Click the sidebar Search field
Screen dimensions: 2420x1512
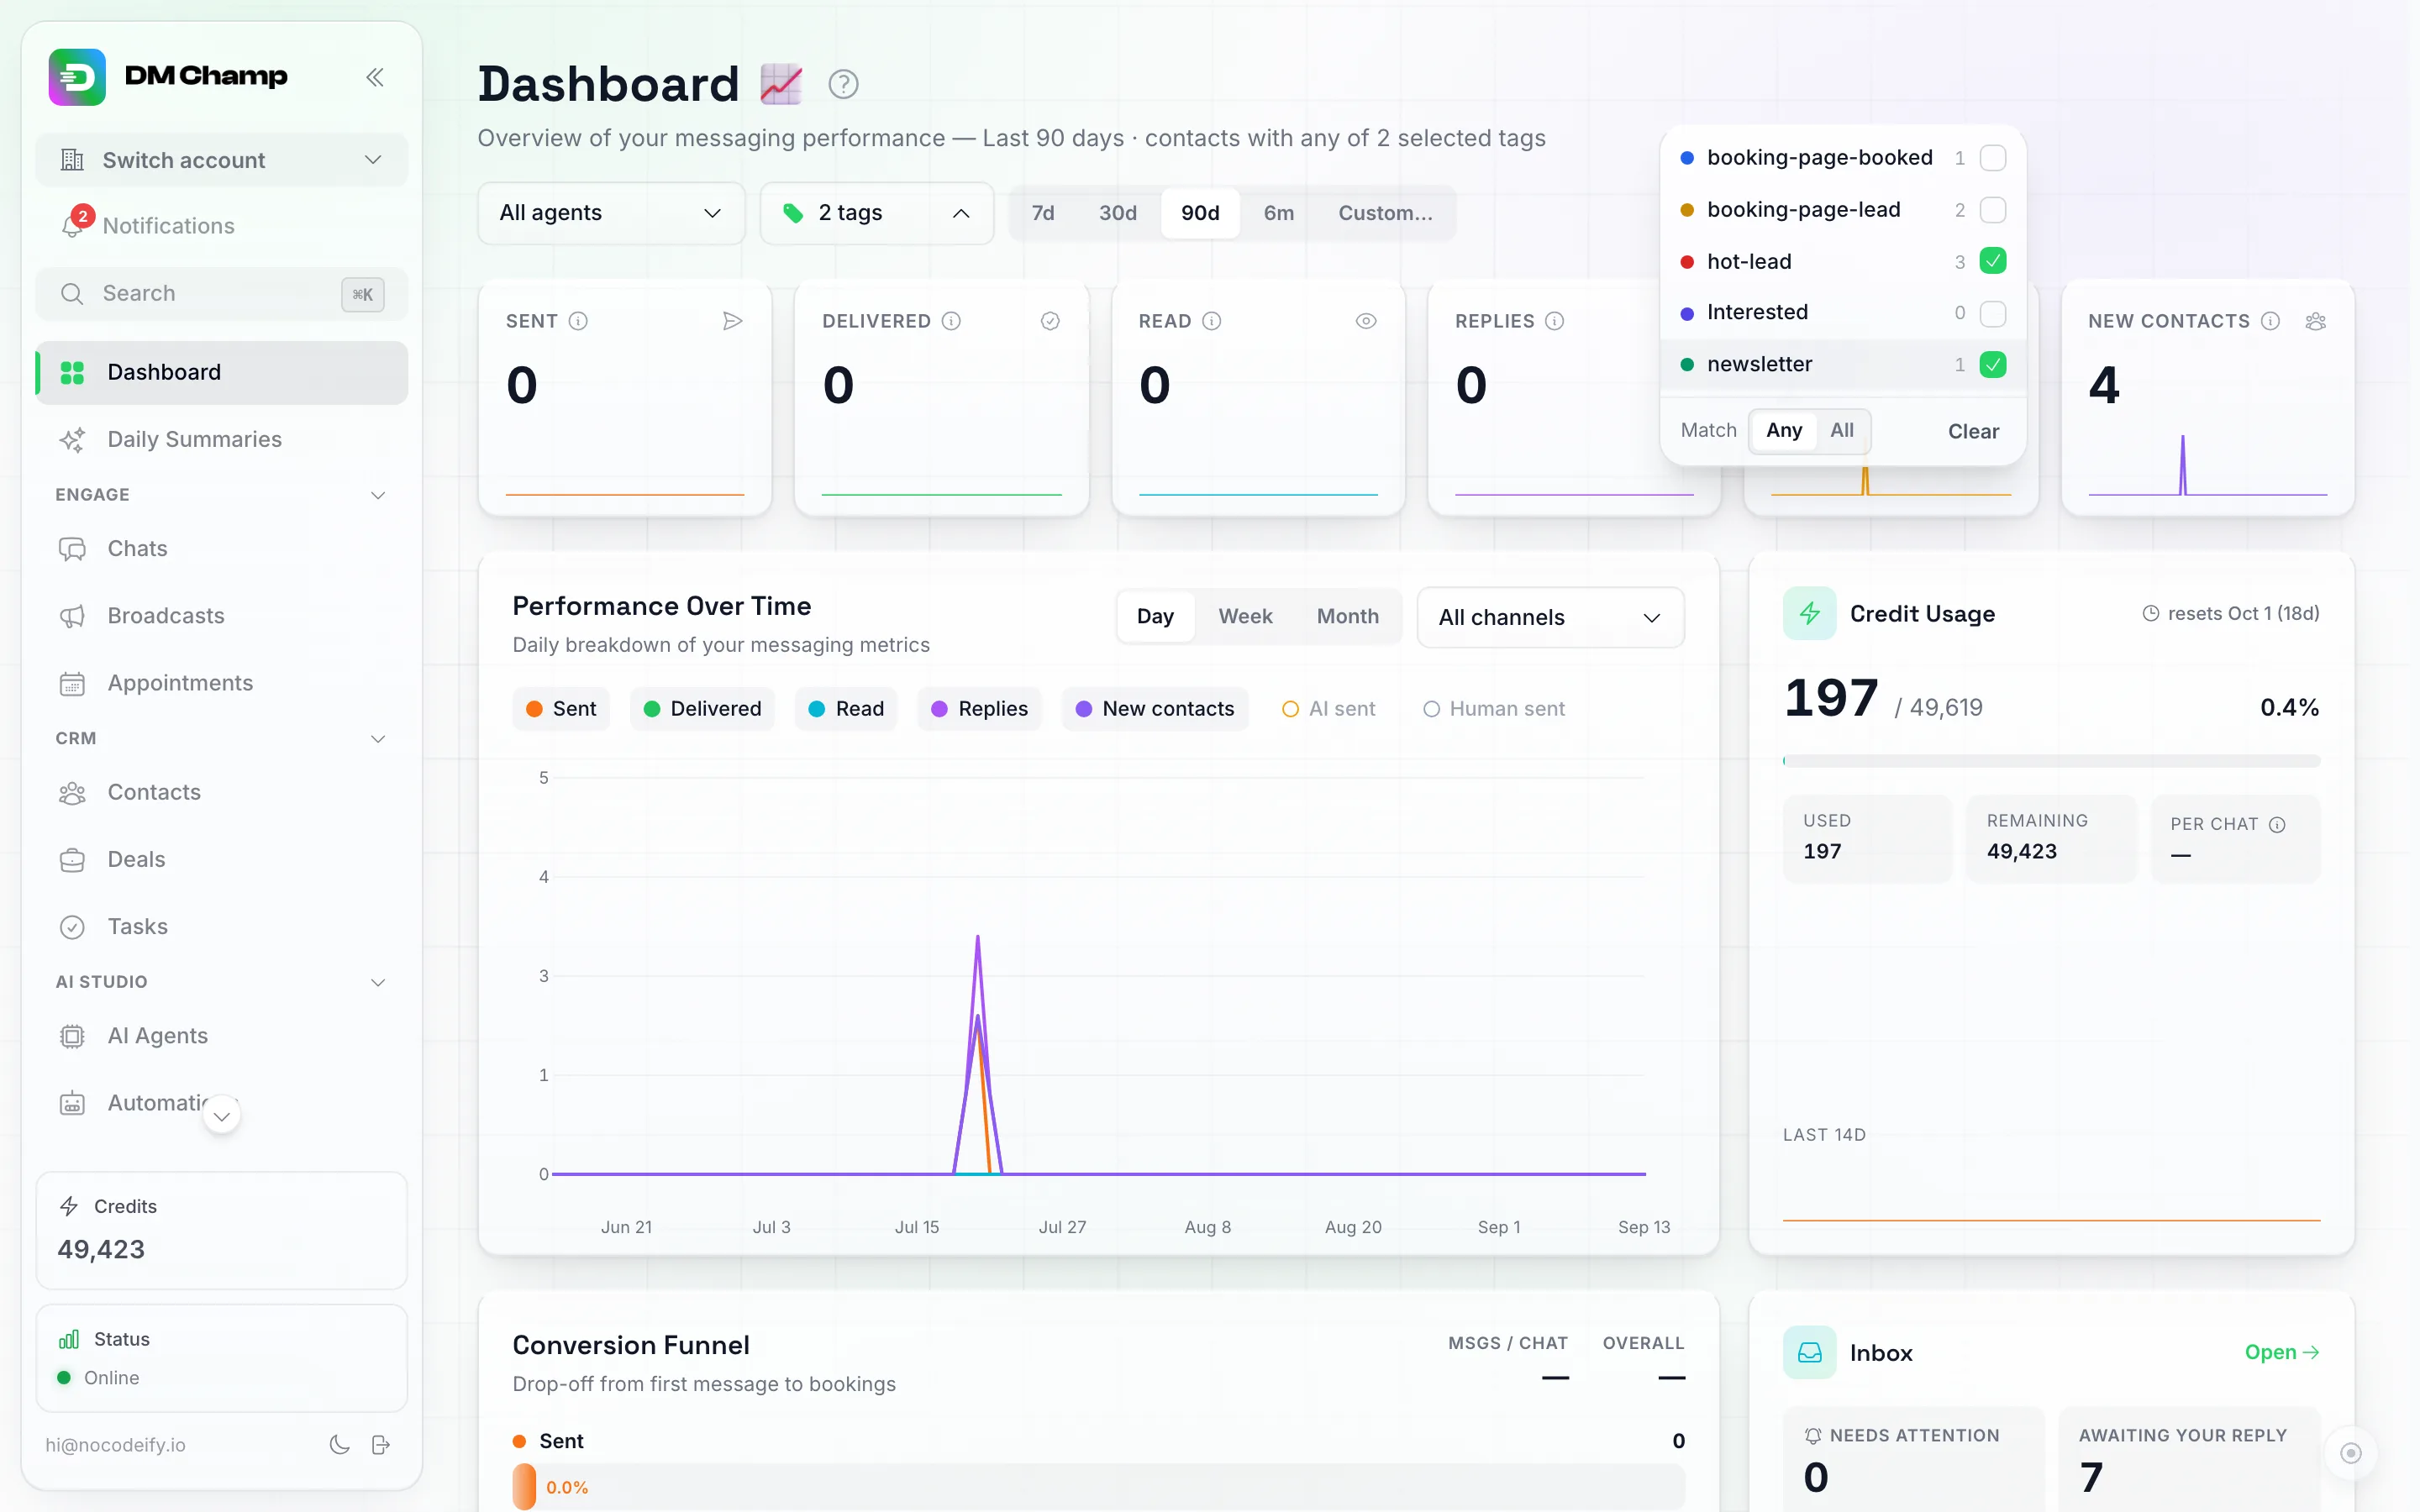[x=221, y=294]
